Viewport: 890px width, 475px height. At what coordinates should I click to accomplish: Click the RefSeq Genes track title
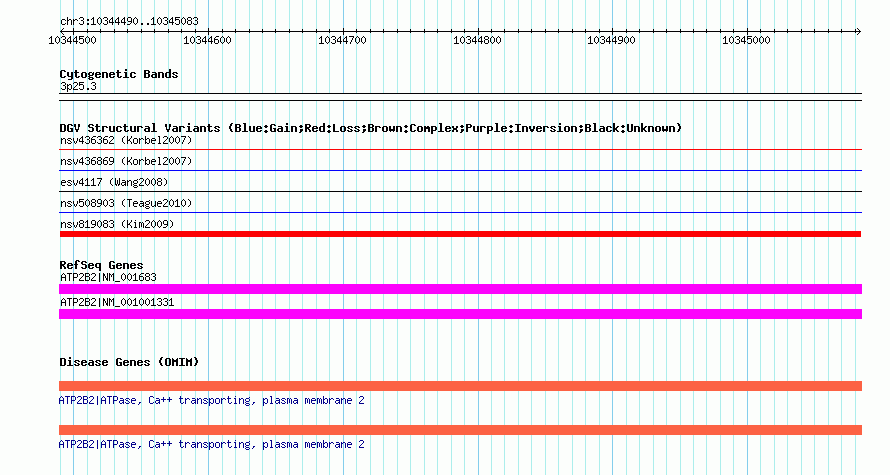tap(101, 265)
